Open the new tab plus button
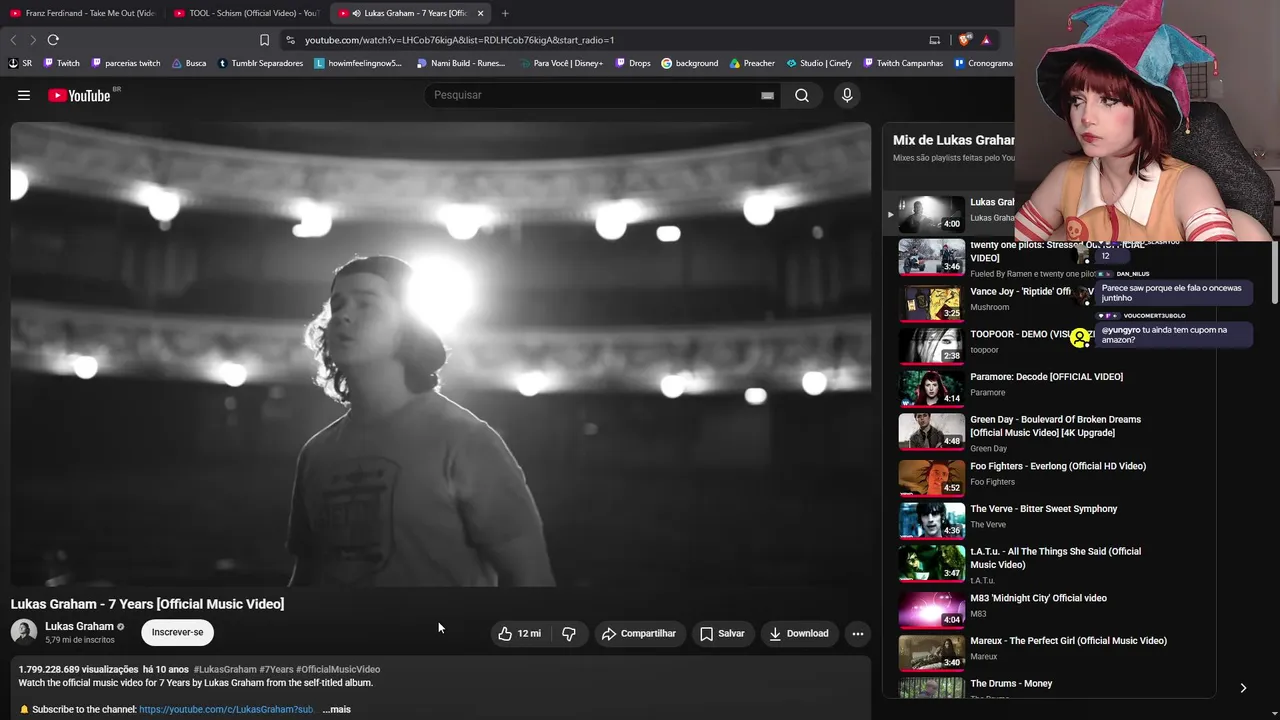The height and width of the screenshot is (720, 1280). (x=505, y=13)
